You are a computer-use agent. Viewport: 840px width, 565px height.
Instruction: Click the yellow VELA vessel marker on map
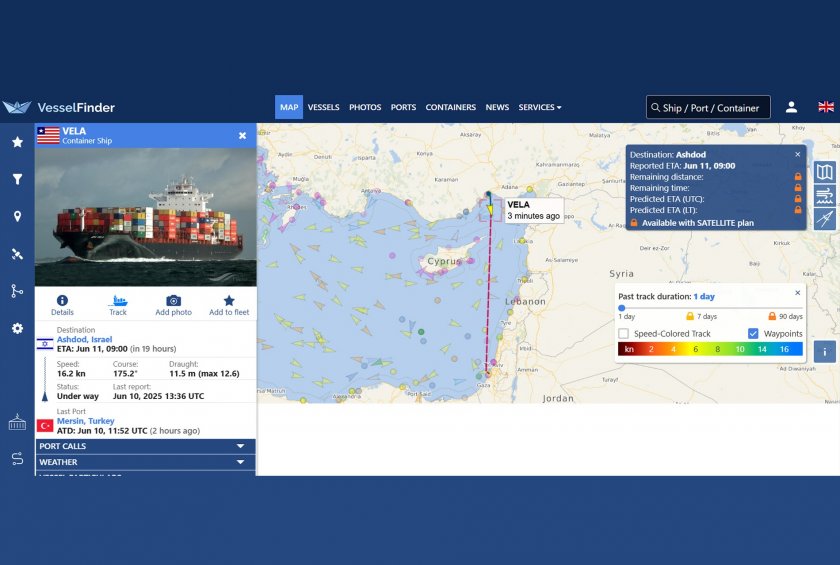(490, 209)
